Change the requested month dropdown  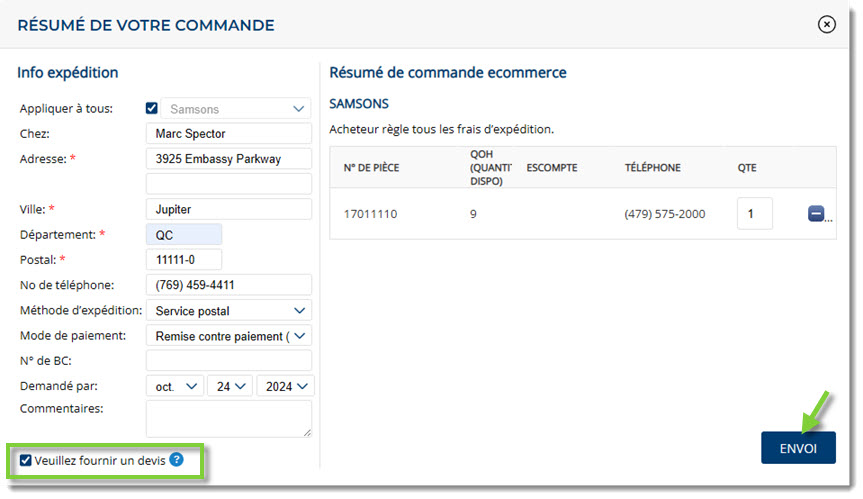click(175, 387)
